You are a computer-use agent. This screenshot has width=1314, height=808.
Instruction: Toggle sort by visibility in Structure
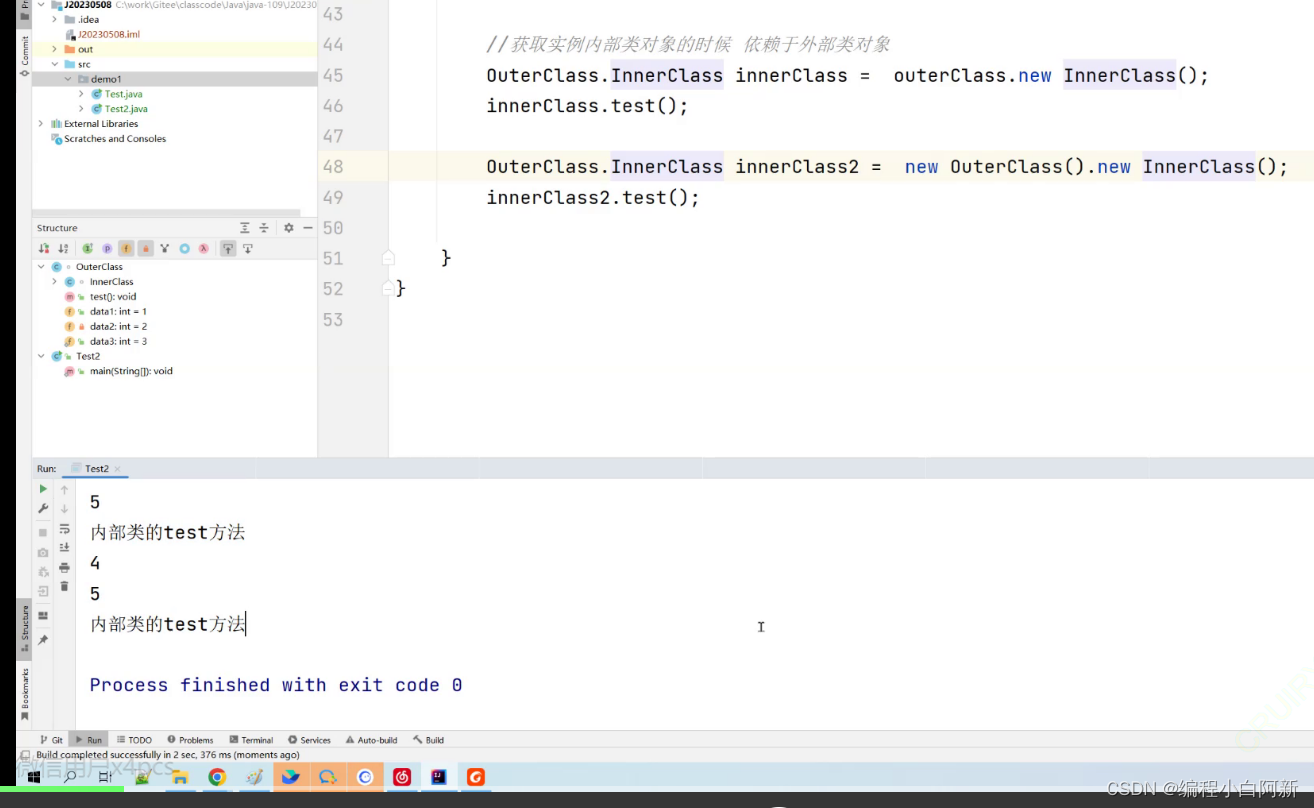tap(44, 248)
